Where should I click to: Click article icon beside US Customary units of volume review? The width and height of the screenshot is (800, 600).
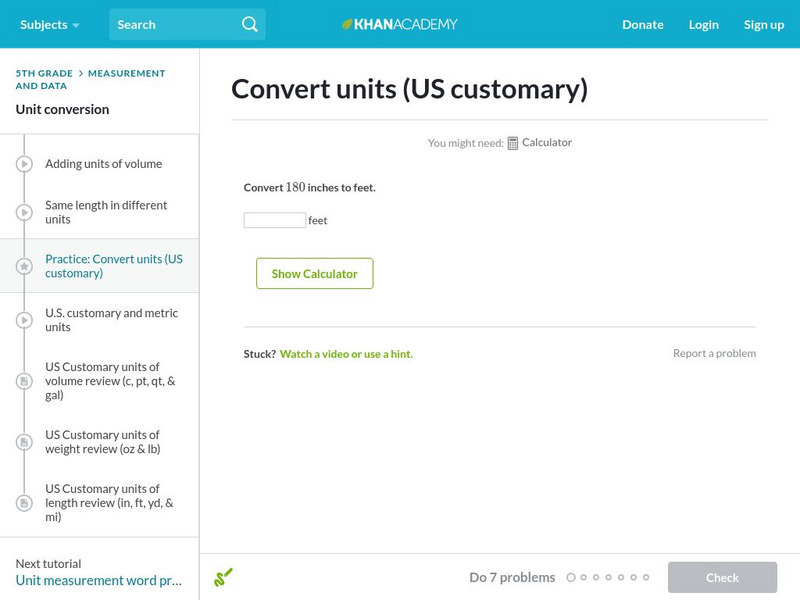pos(25,381)
